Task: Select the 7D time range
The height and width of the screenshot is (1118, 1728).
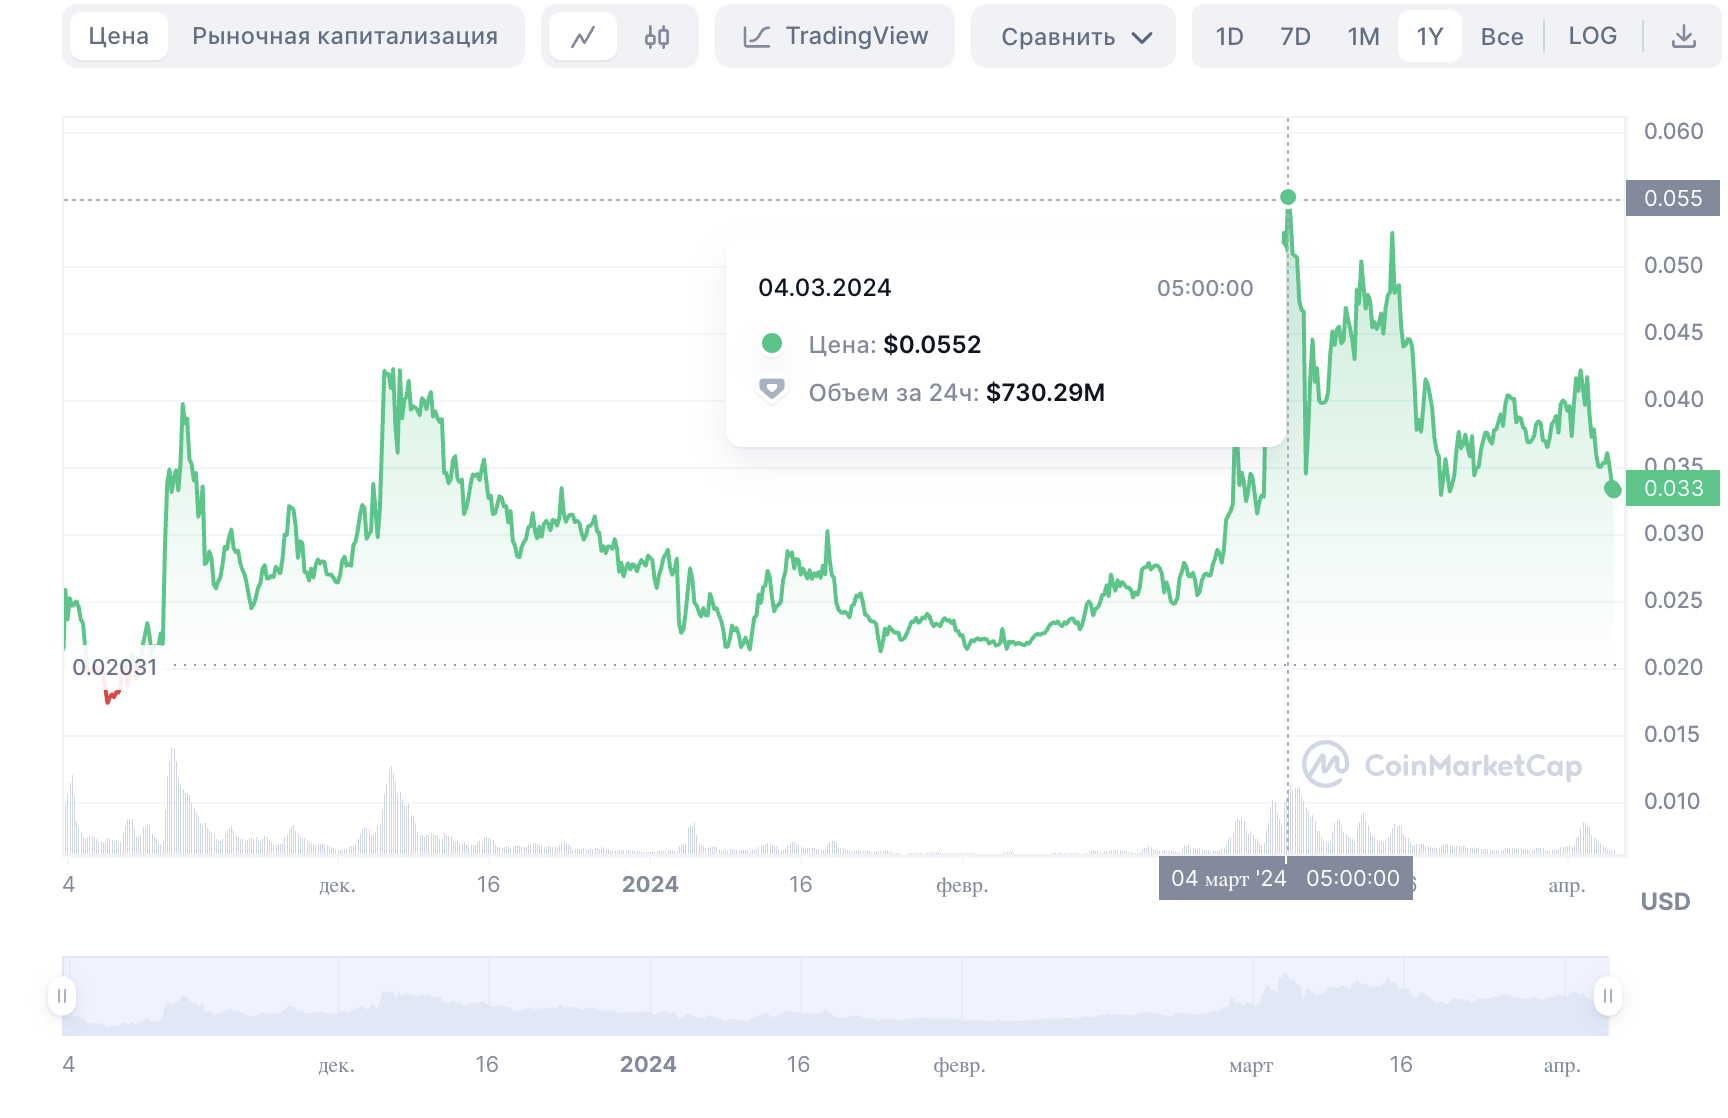Action: [x=1295, y=37]
